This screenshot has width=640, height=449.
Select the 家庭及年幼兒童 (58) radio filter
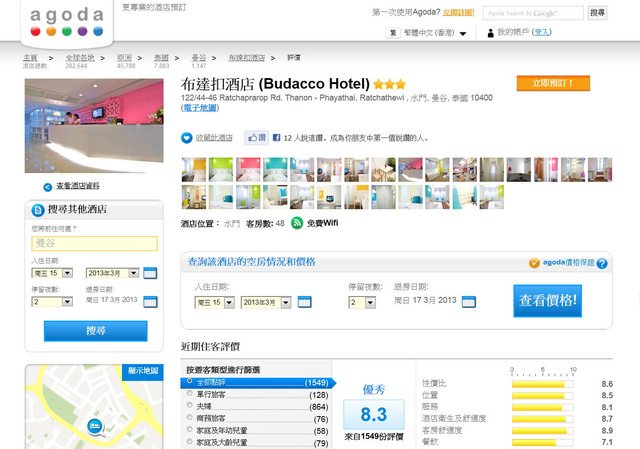[x=189, y=429]
